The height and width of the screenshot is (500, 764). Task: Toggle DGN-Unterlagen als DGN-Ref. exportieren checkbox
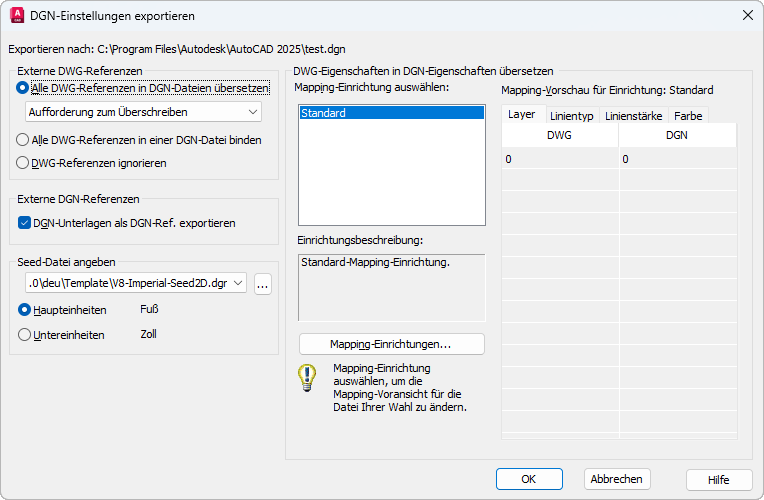[25, 223]
